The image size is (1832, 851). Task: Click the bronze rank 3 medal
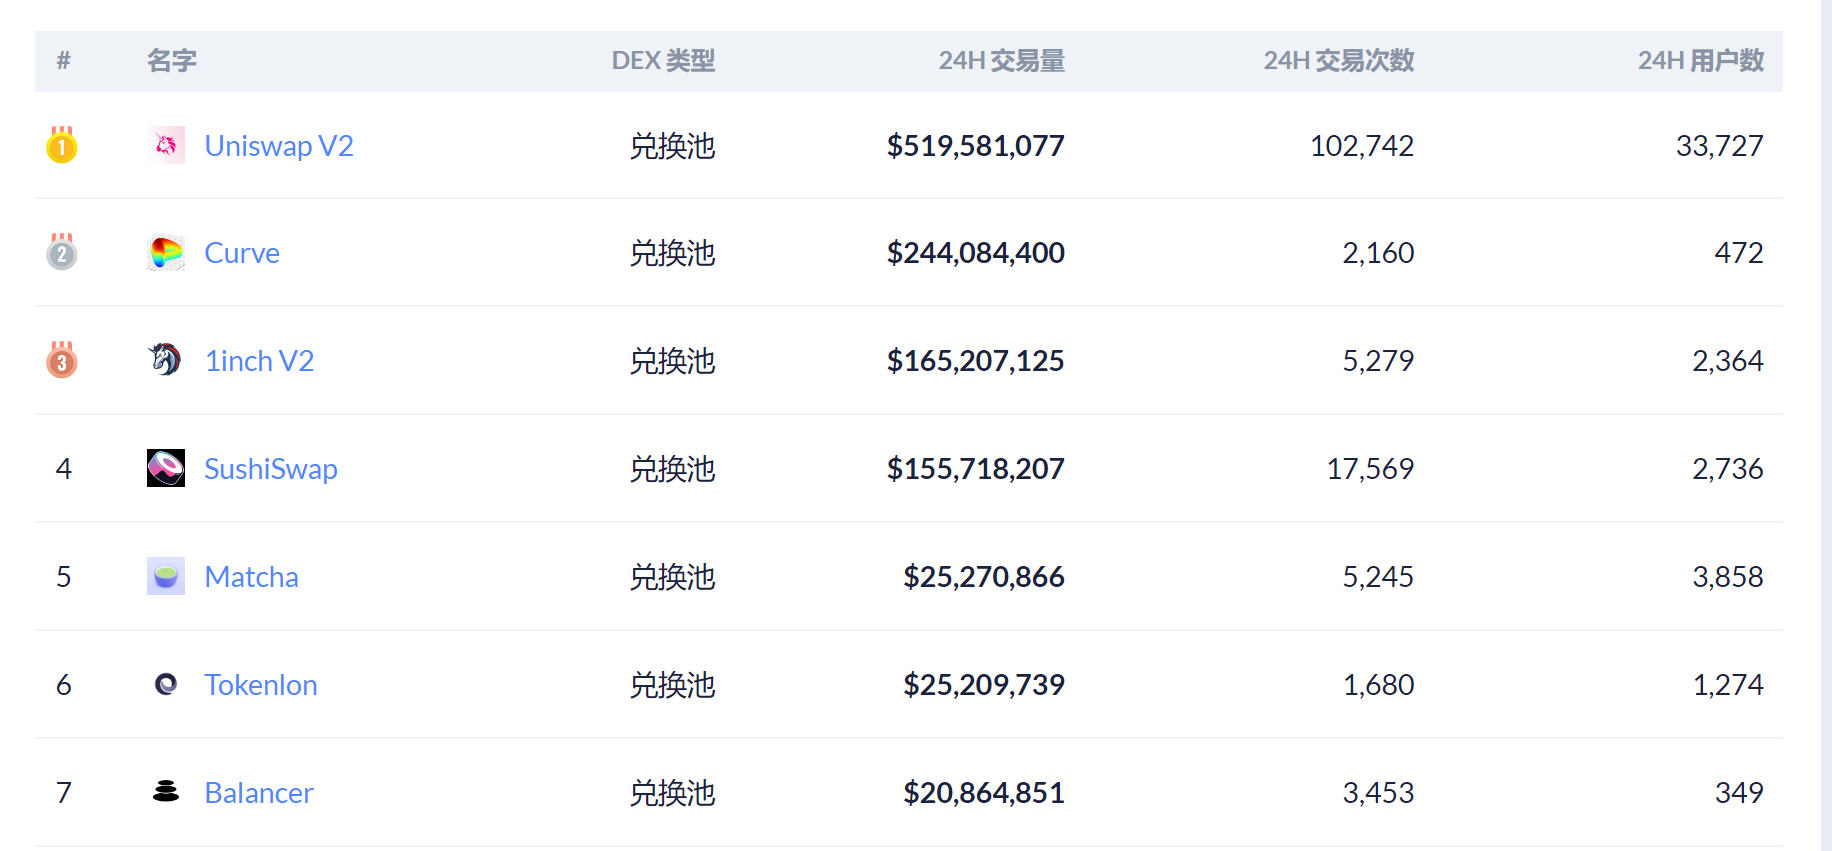(62, 360)
